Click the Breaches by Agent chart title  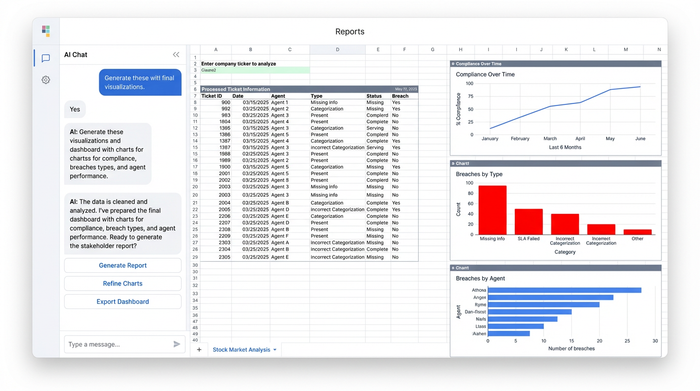point(480,279)
